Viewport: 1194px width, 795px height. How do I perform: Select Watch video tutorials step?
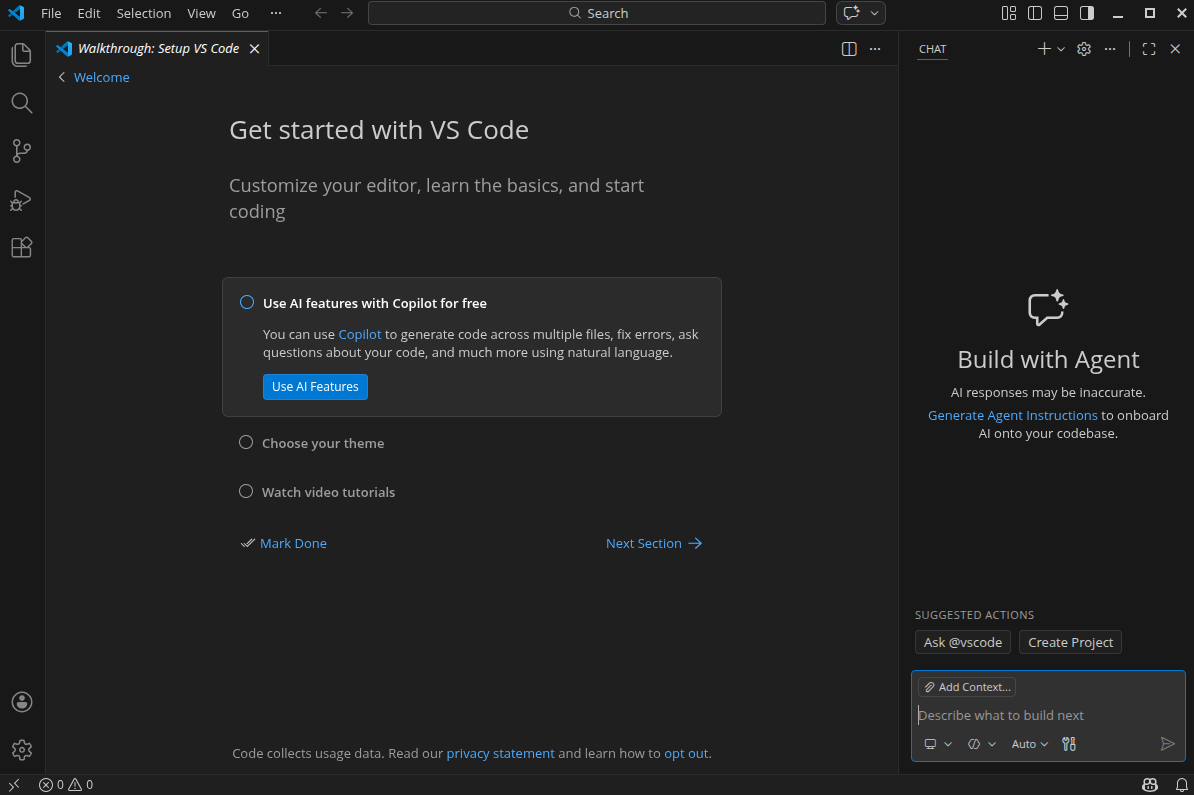pyautogui.click(x=328, y=492)
